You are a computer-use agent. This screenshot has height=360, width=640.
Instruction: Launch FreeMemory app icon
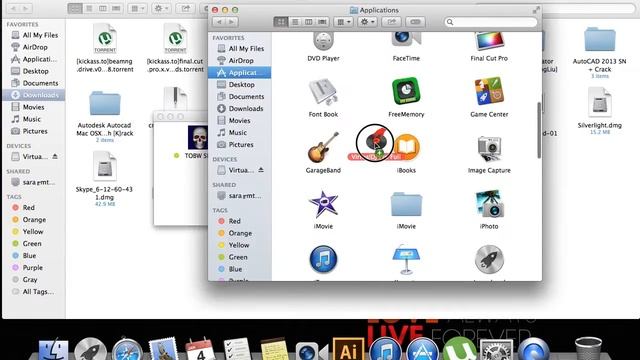pos(406,91)
